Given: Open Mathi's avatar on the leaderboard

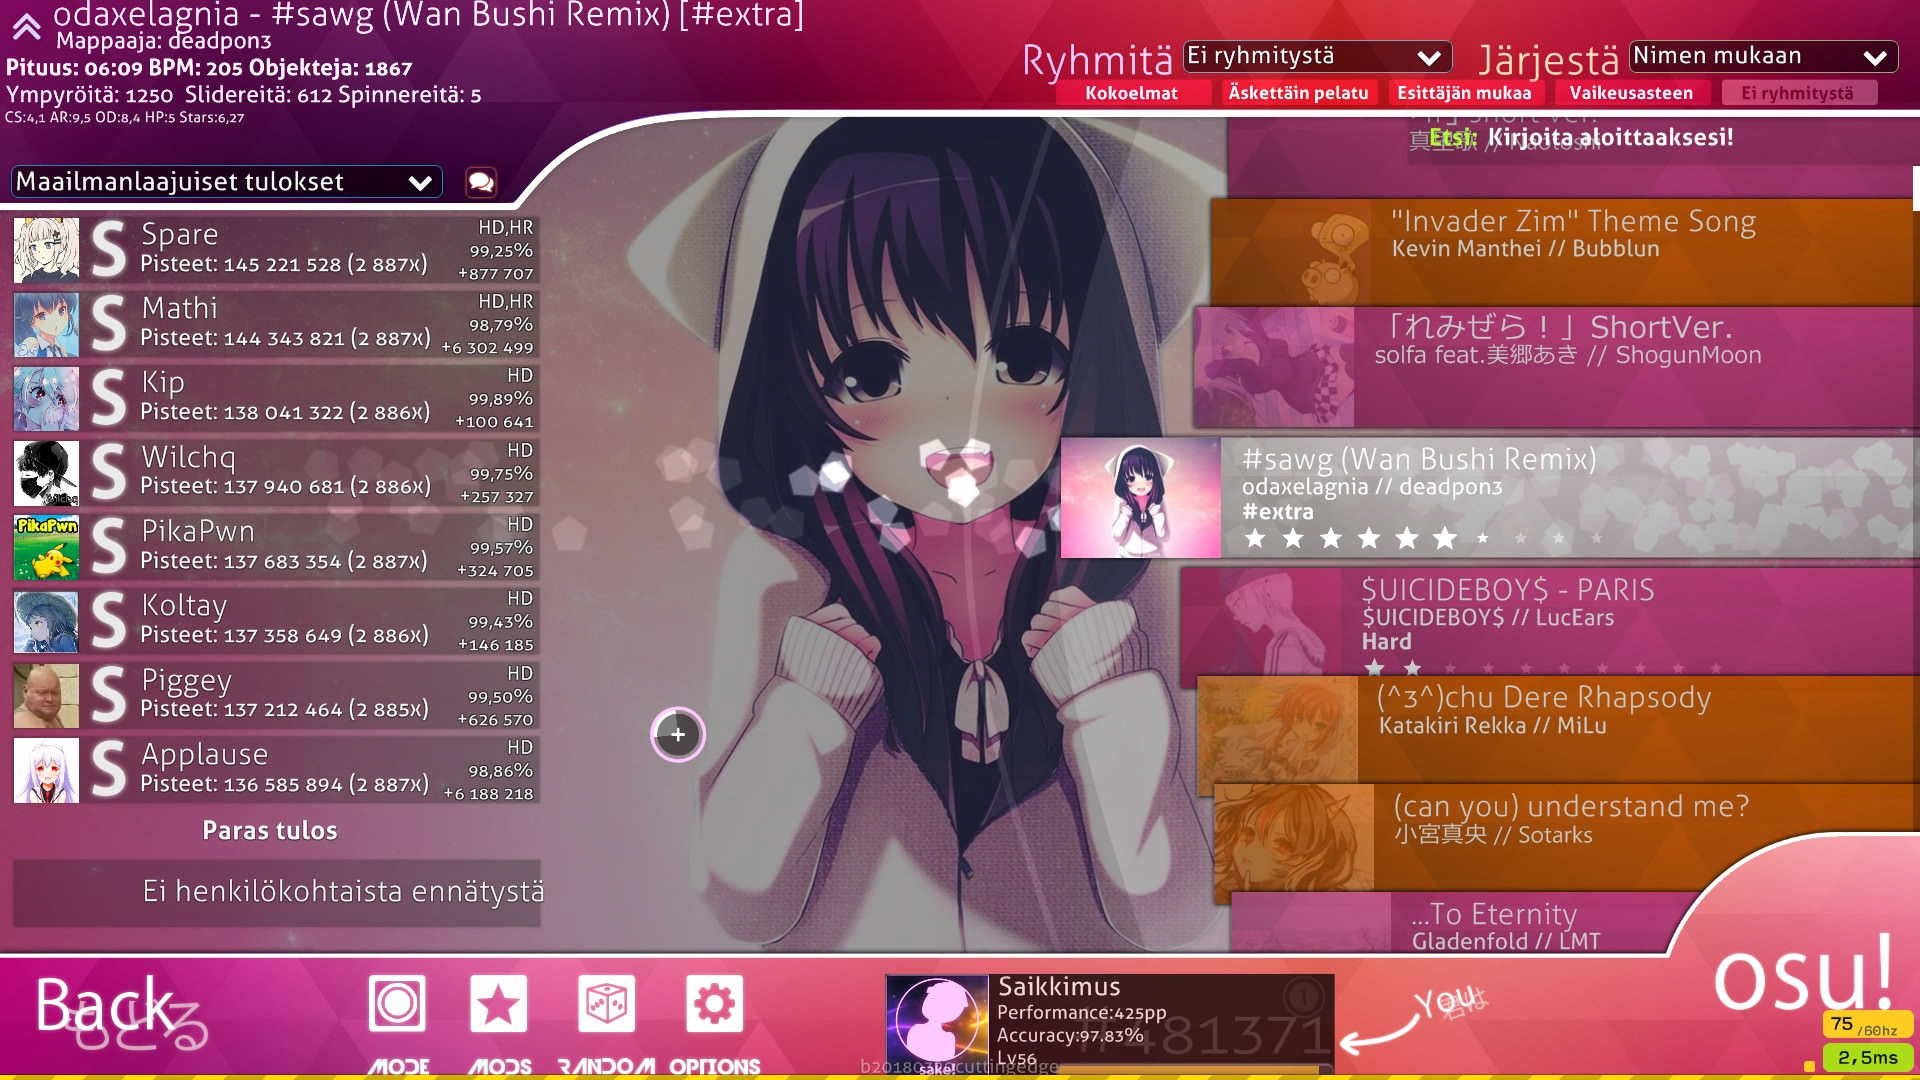Looking at the screenshot, I should (46, 324).
